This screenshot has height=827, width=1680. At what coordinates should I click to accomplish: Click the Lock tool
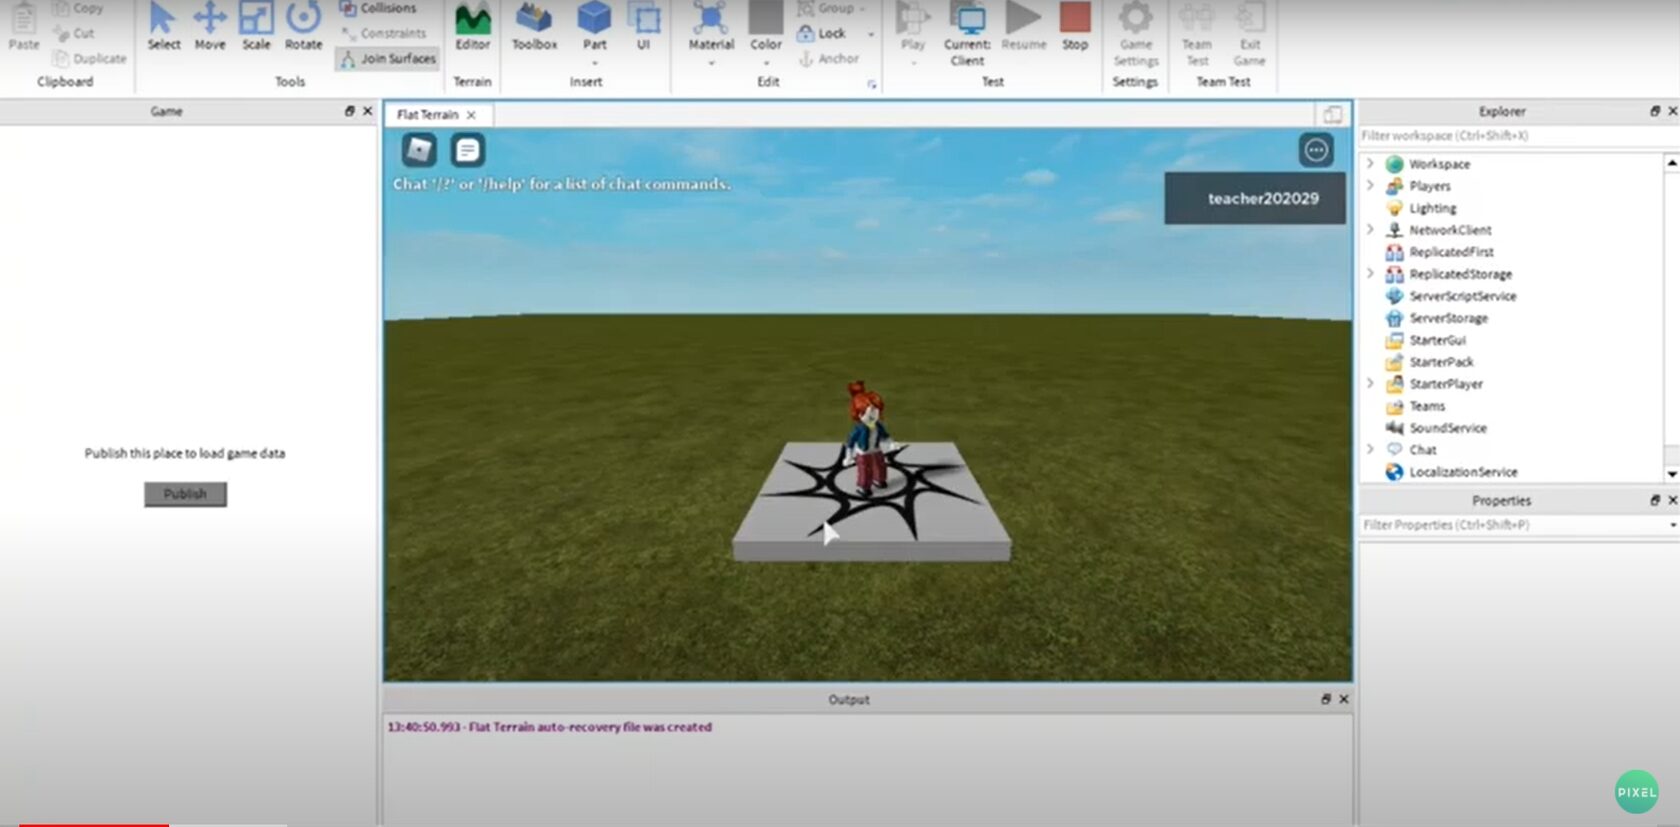click(x=821, y=33)
